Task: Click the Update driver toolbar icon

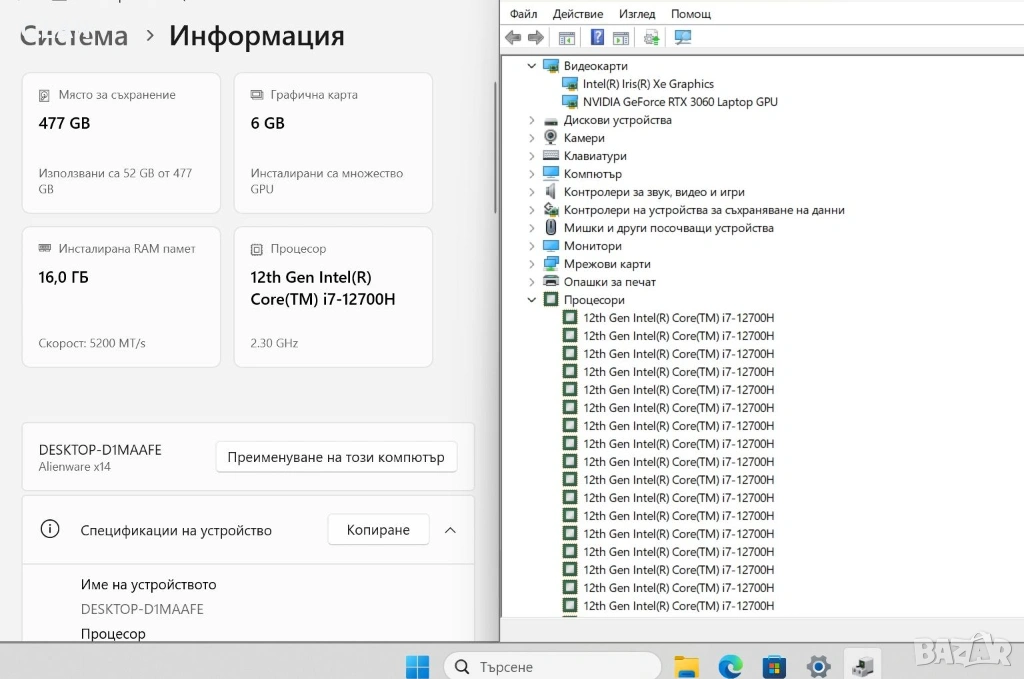Action: pos(651,38)
